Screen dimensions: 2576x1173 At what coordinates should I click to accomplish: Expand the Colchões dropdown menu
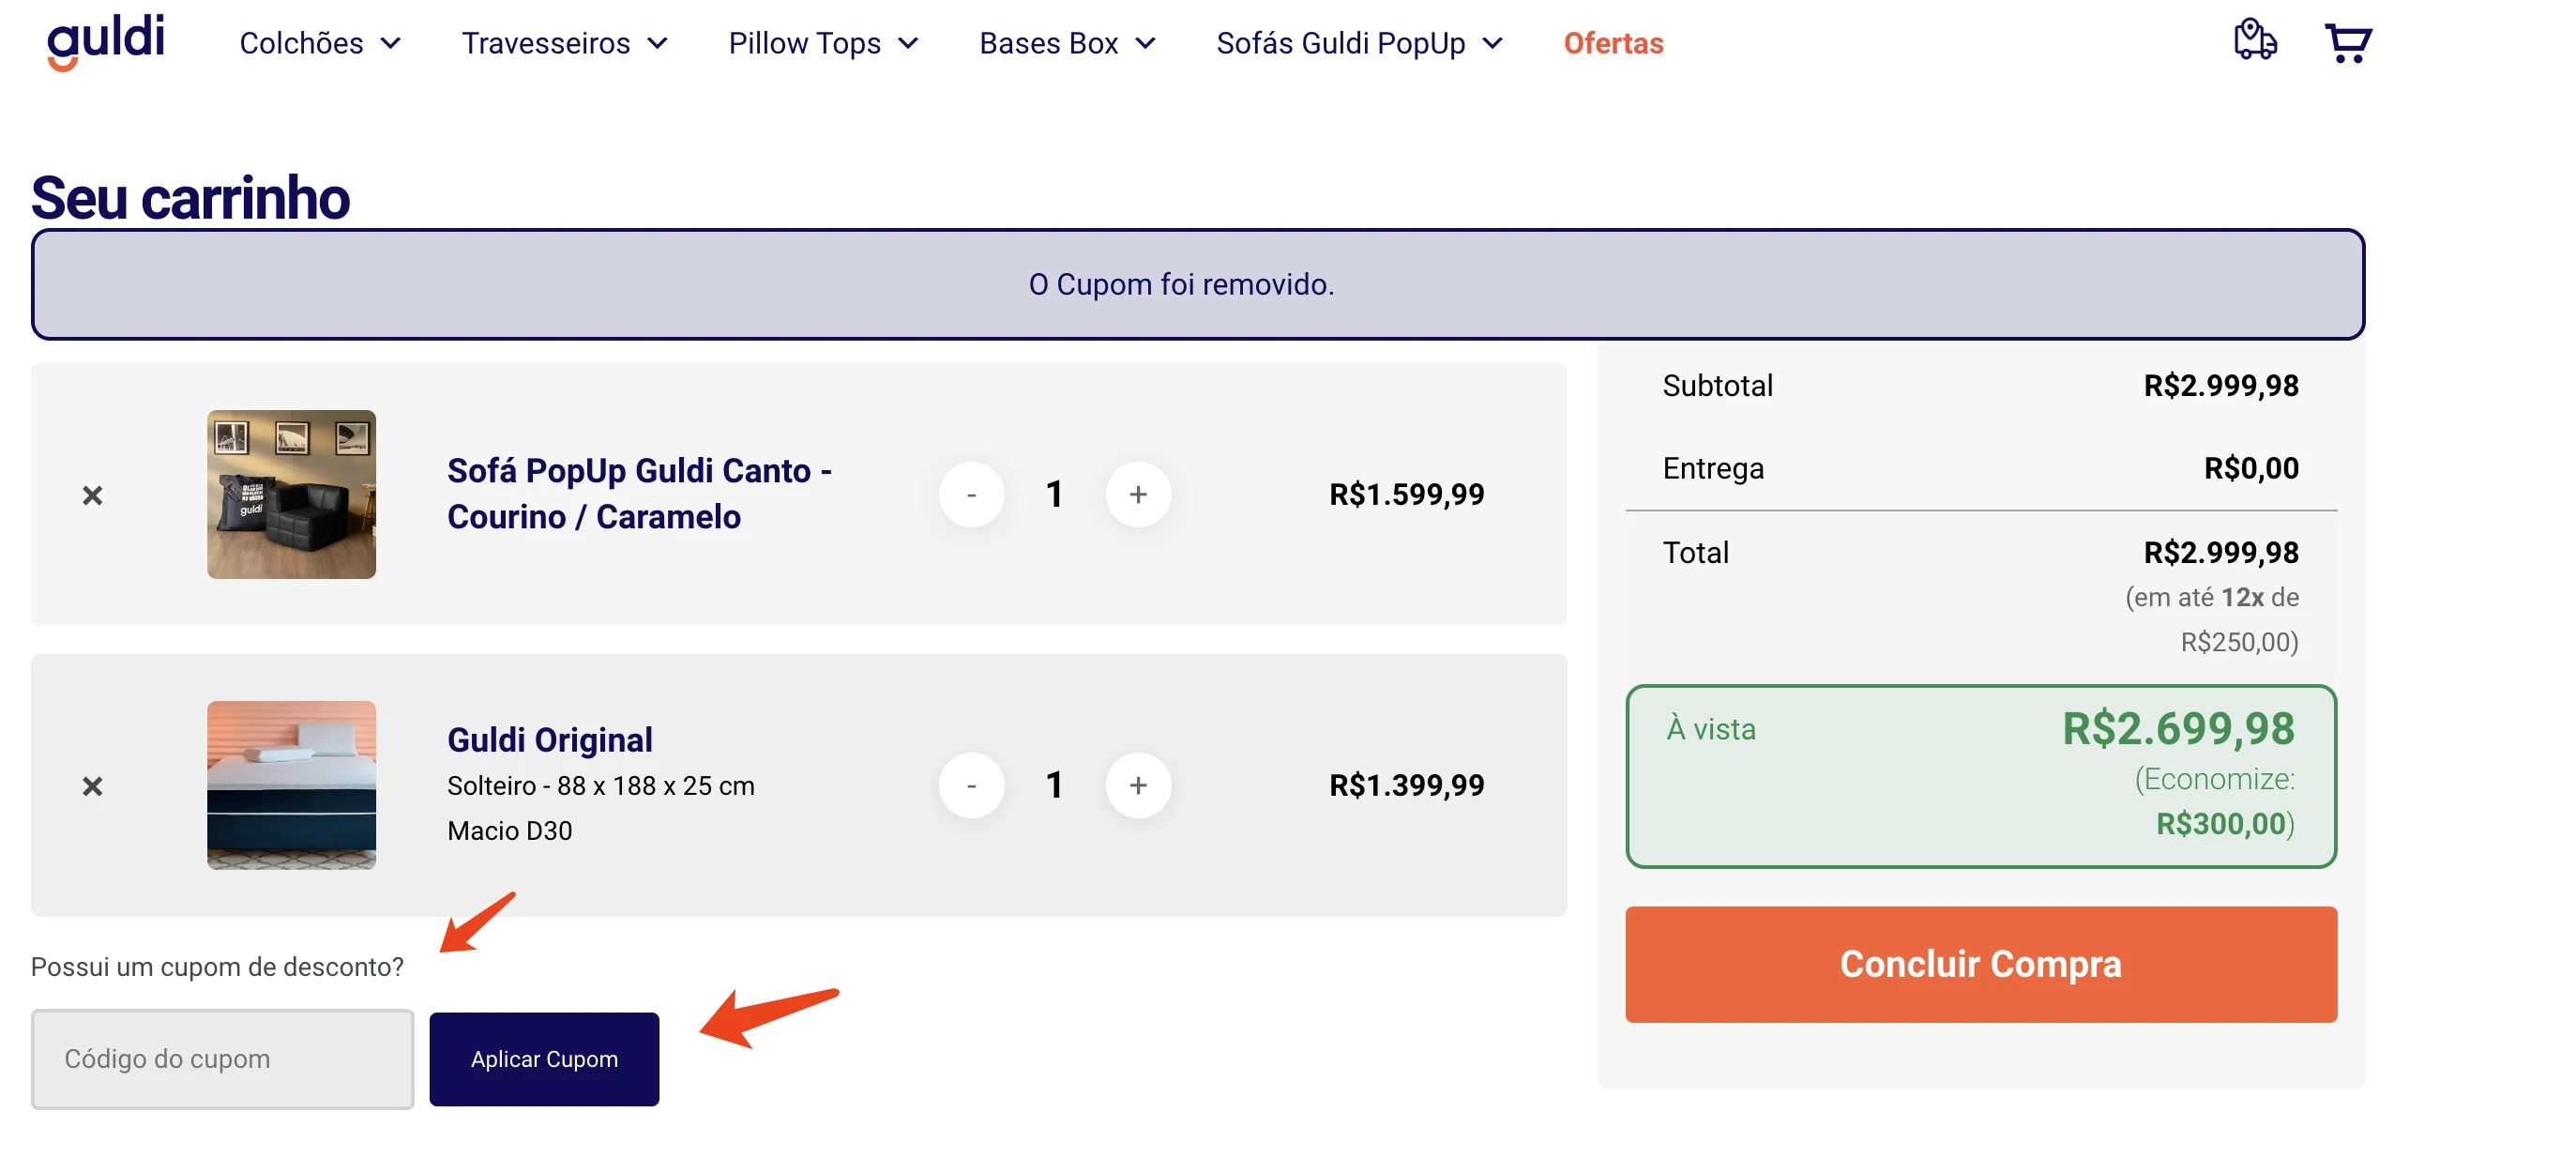(x=320, y=43)
